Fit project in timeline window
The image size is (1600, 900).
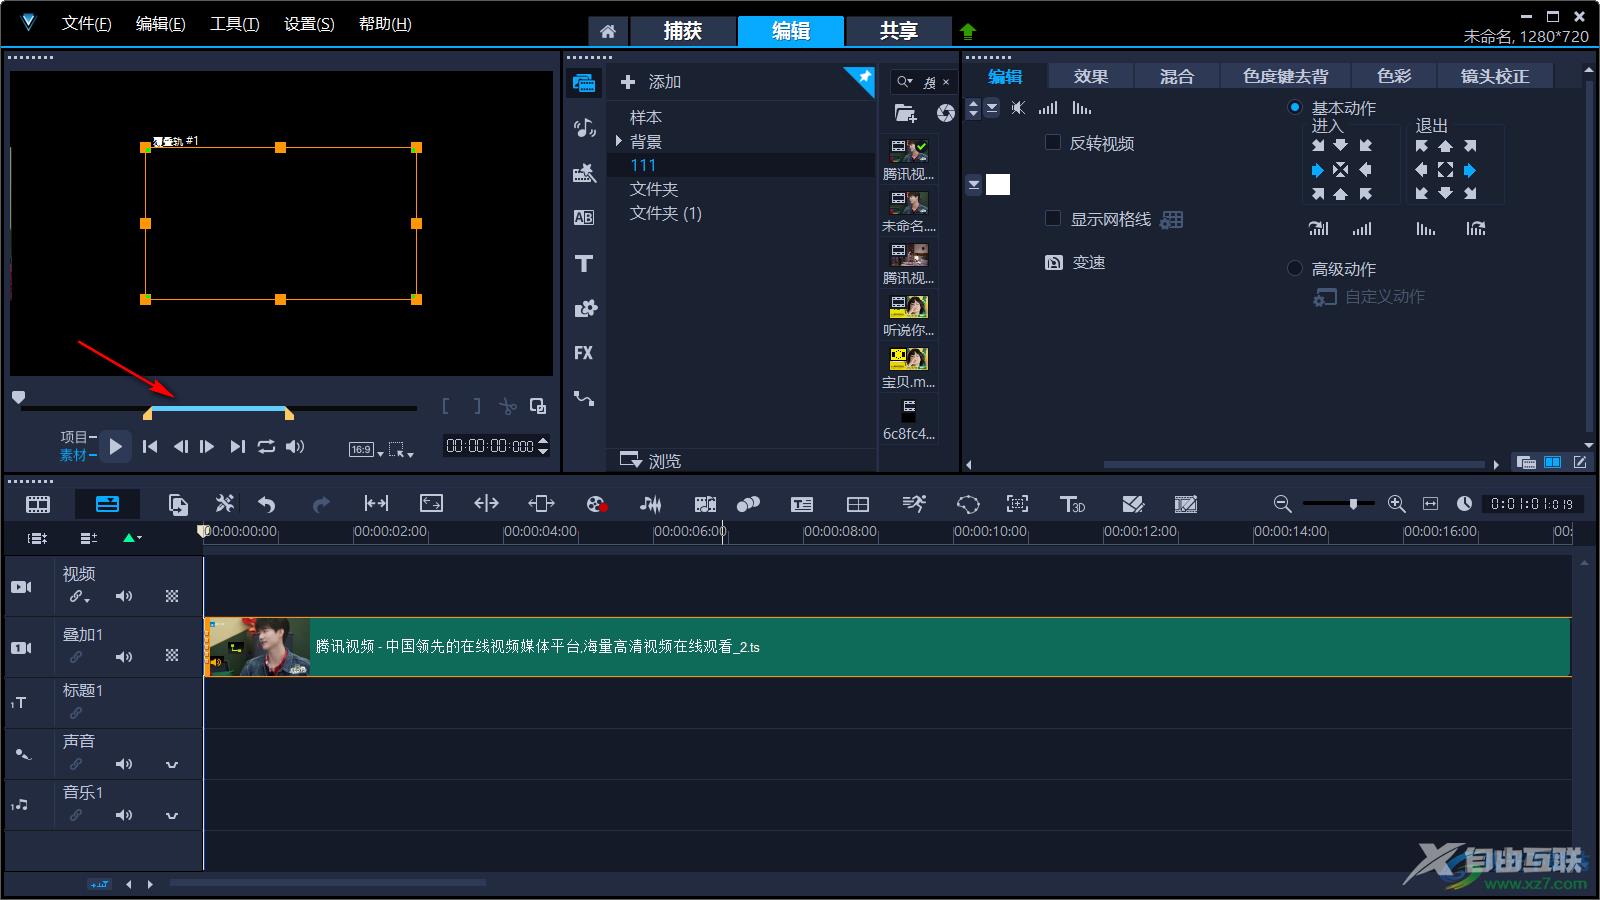click(1430, 504)
